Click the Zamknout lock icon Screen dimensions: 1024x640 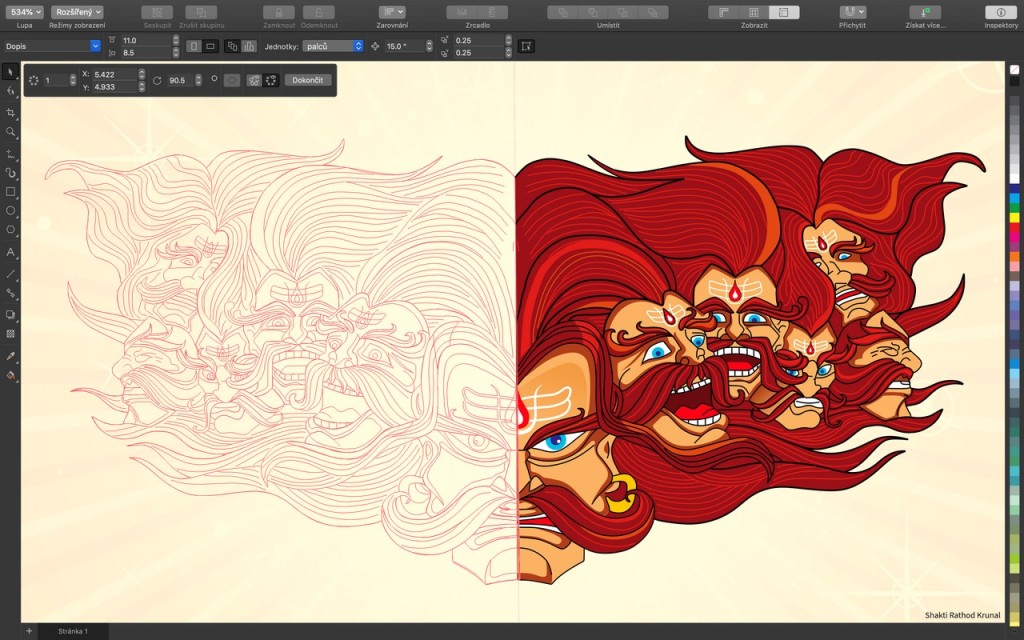point(279,12)
